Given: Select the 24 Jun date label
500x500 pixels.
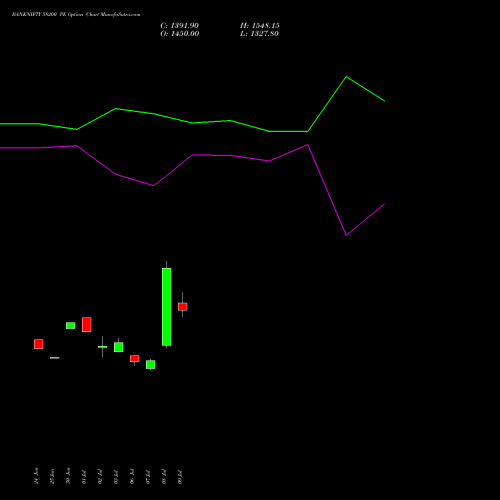Looking at the screenshot, I should click(36, 476).
